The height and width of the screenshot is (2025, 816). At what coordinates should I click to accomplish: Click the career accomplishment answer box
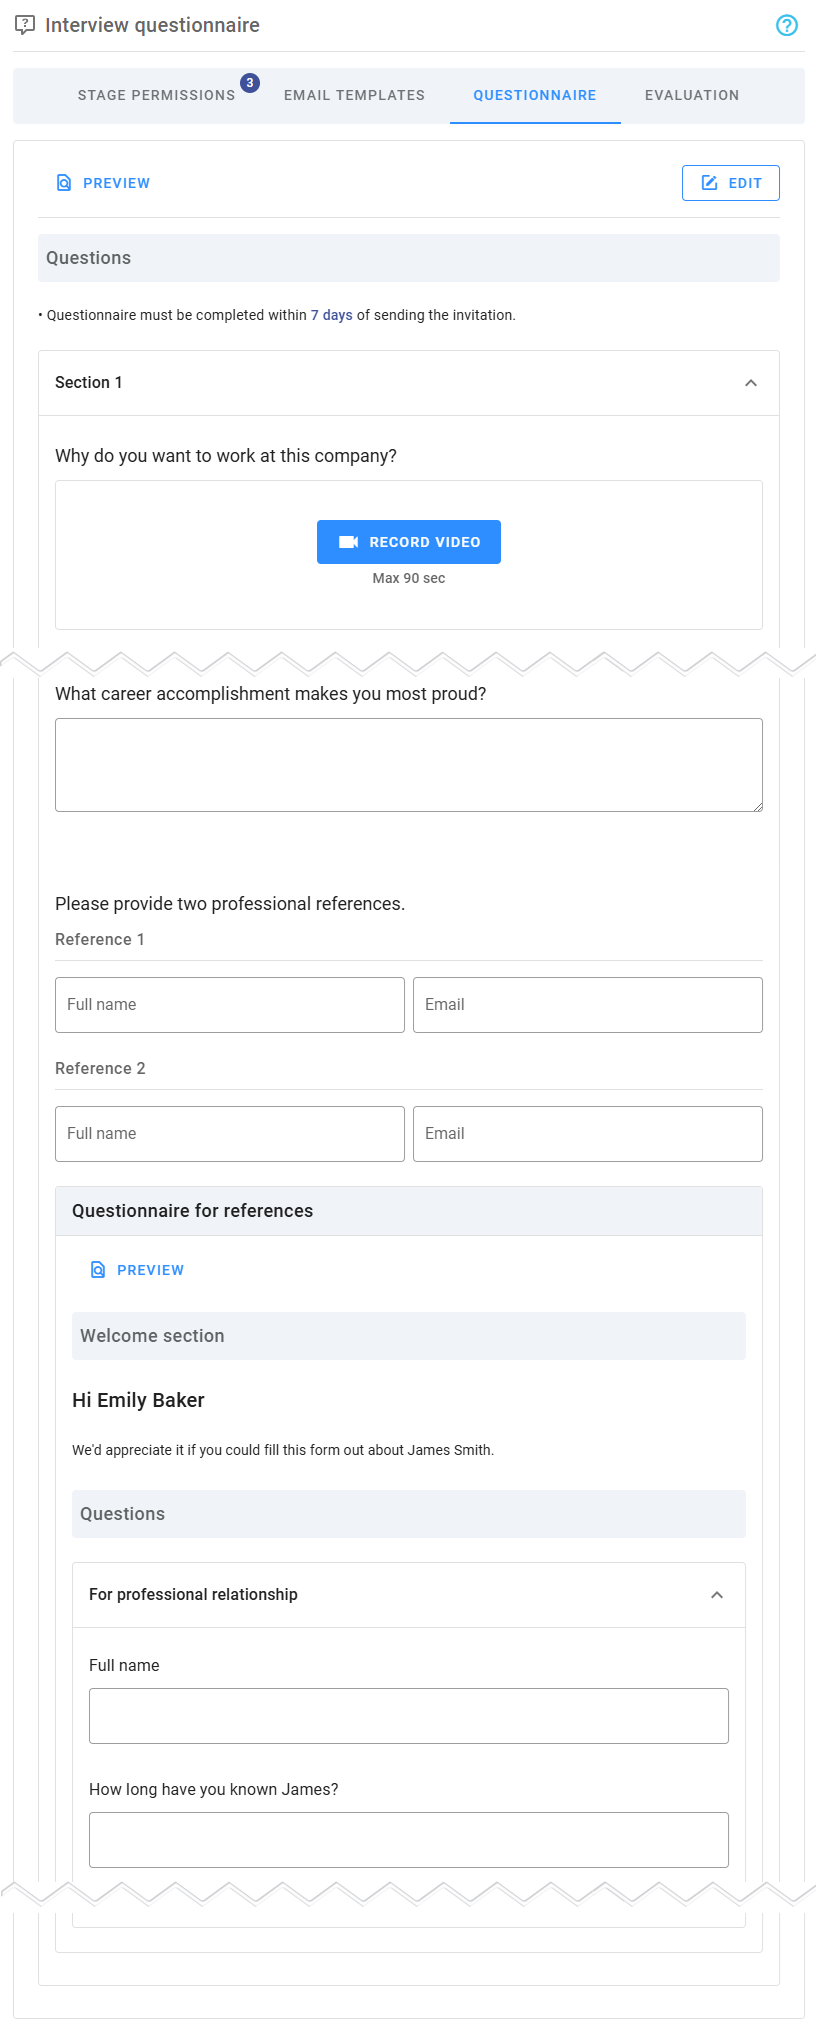pyautogui.click(x=408, y=763)
